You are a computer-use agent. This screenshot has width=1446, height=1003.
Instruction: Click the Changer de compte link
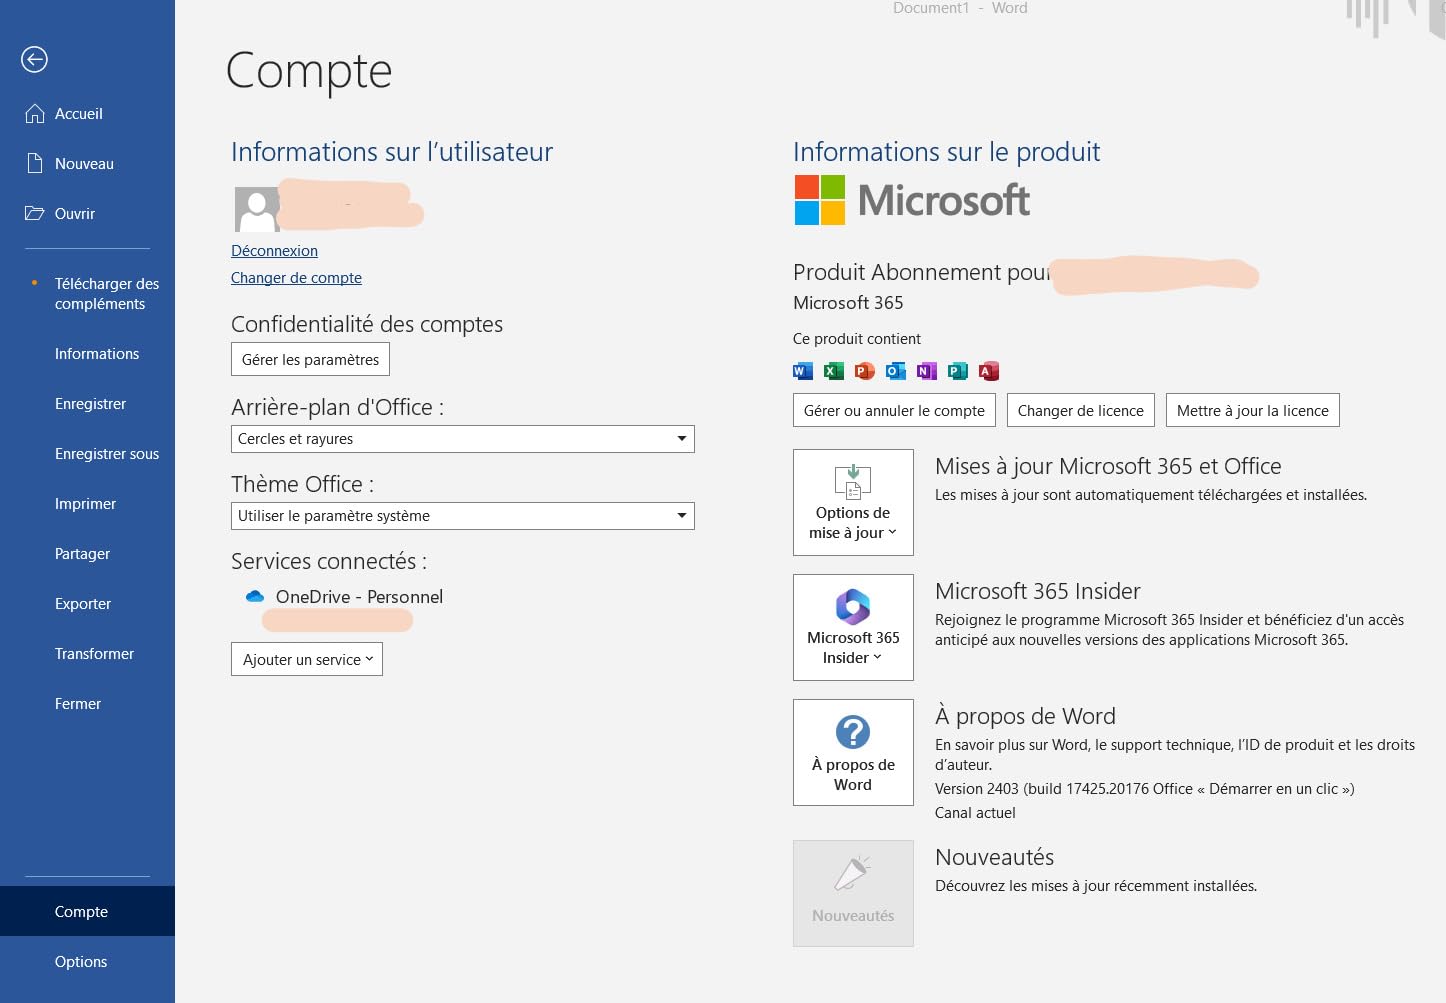point(296,278)
